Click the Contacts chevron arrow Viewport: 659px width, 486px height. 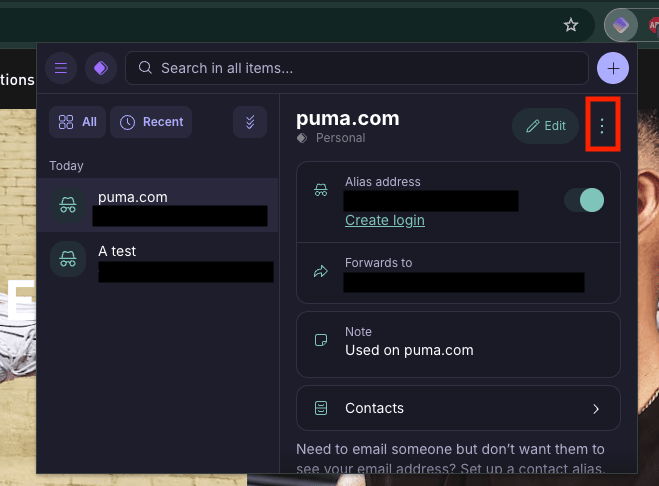tap(596, 409)
